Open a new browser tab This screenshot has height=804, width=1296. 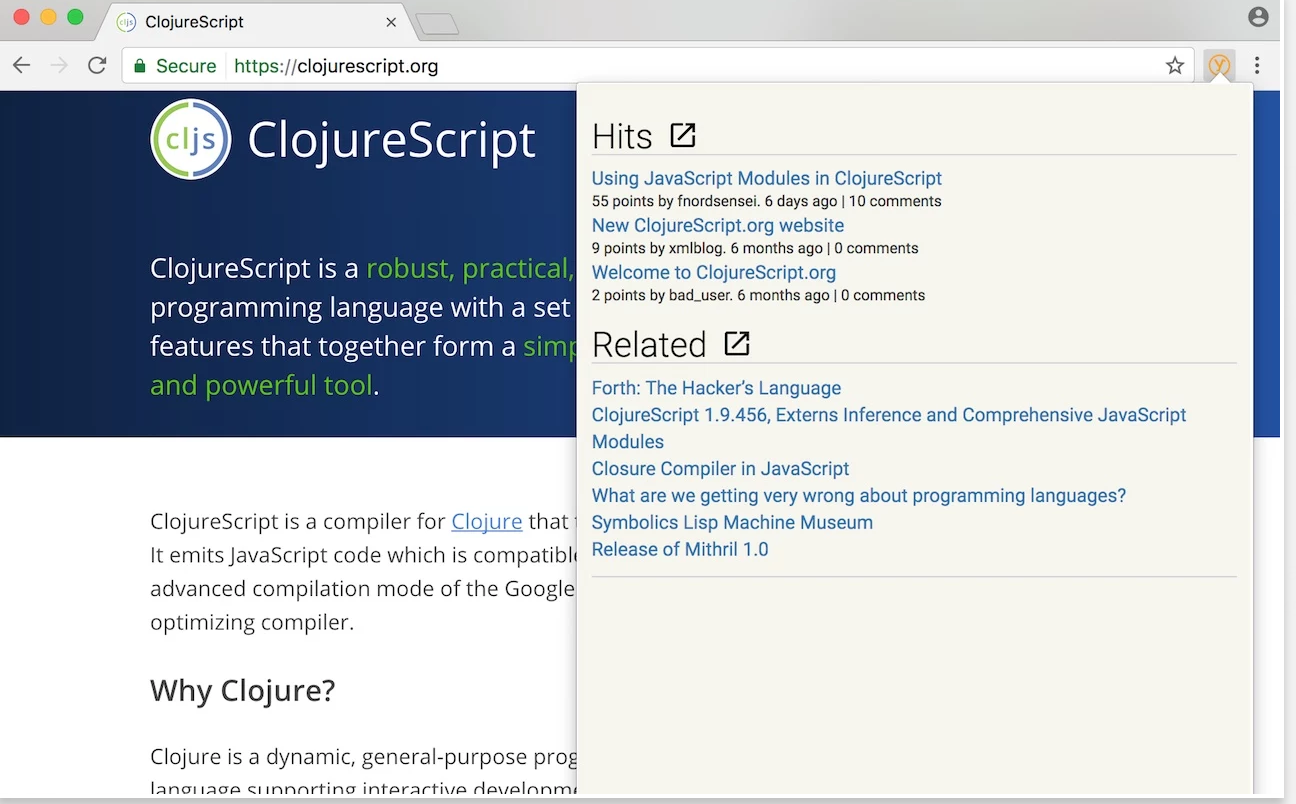point(437,24)
